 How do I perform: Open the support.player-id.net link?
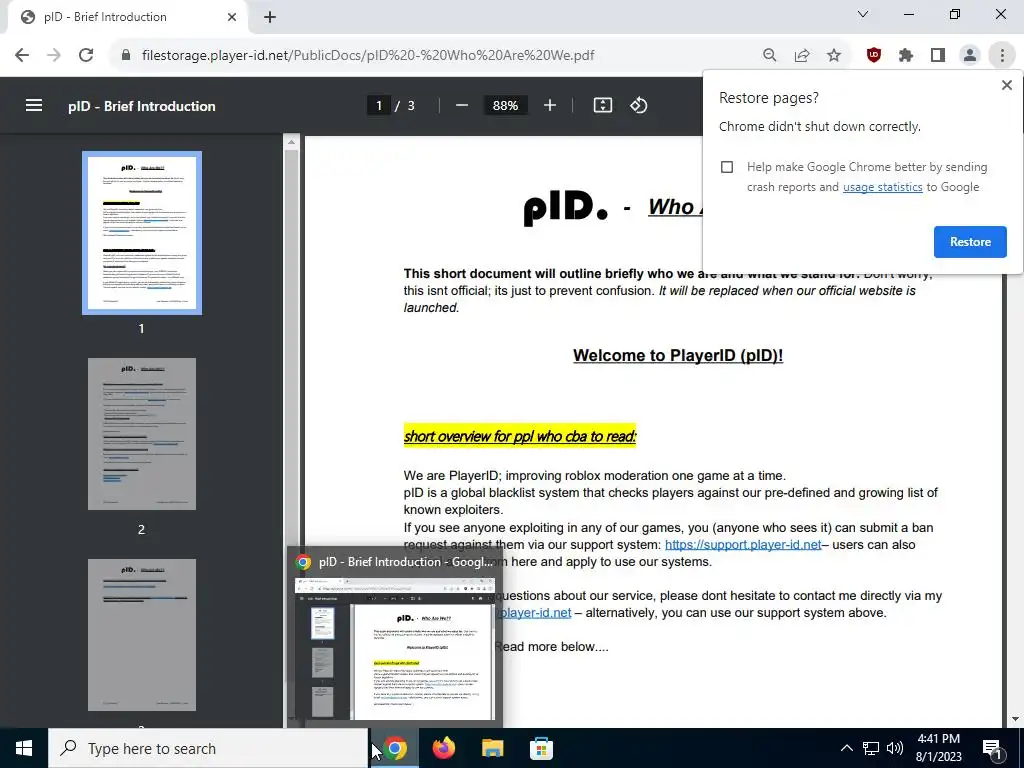pos(743,545)
